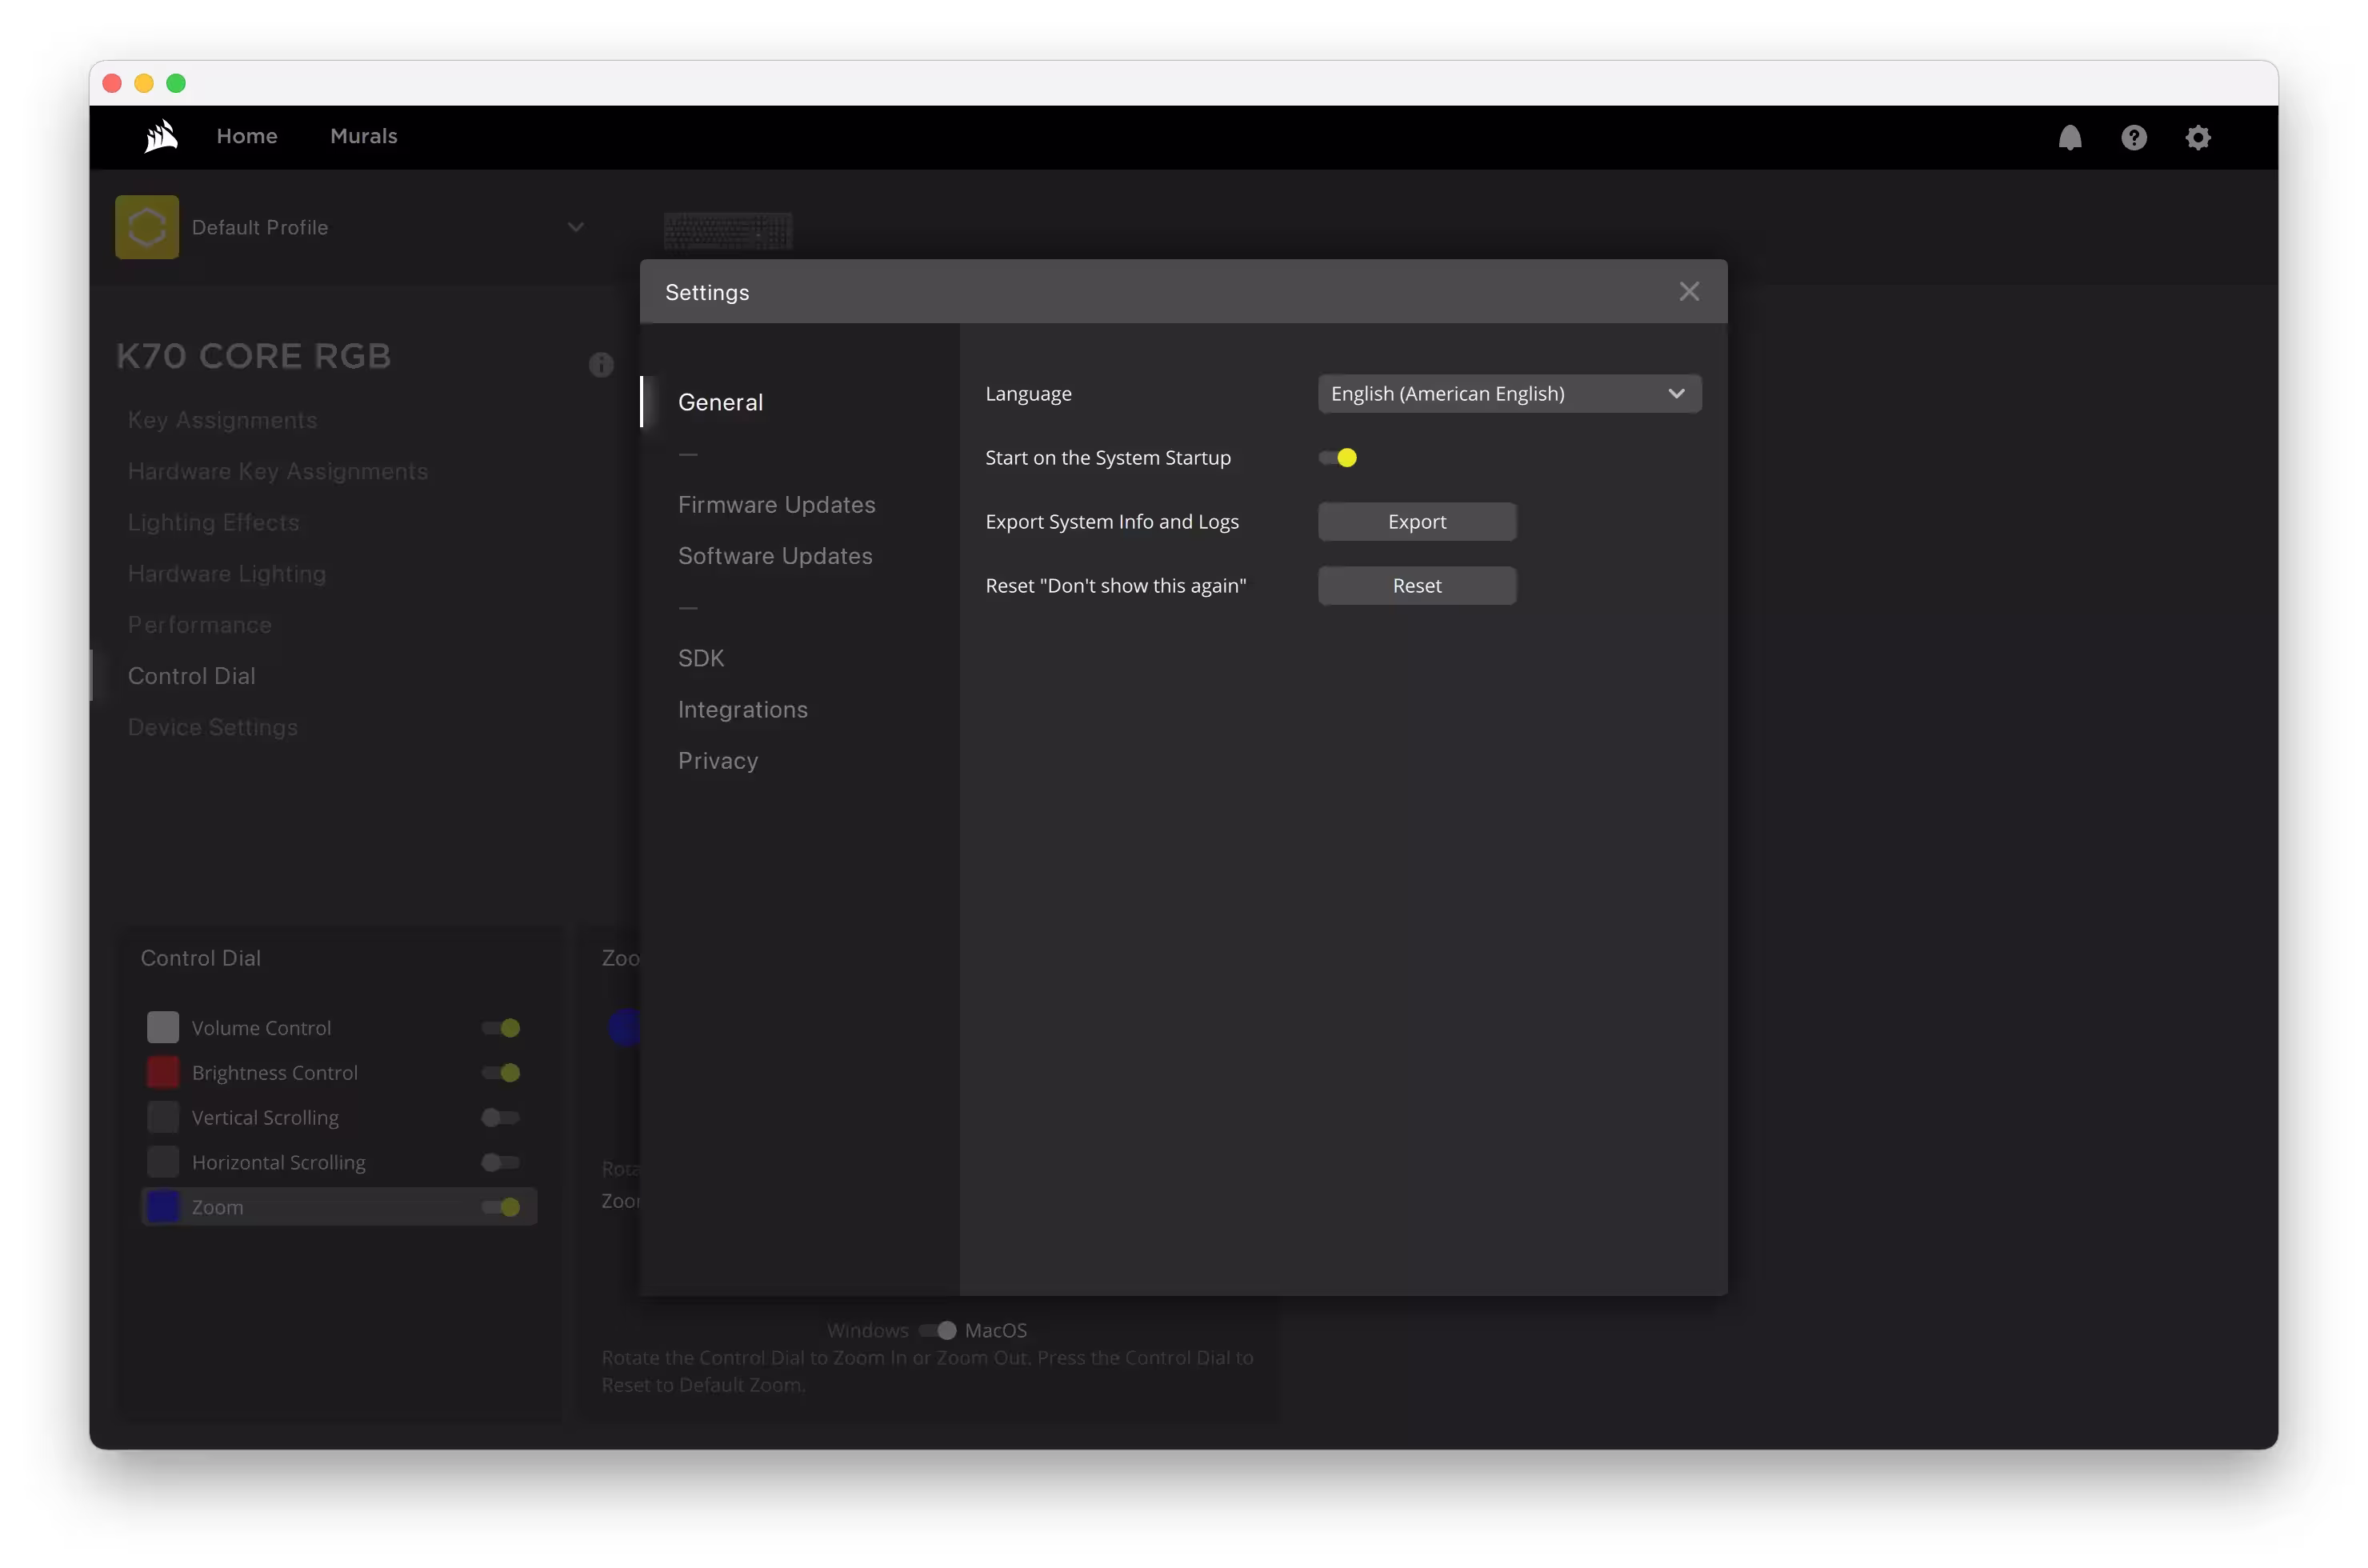
Task: Open SDK settings section
Action: (x=701, y=658)
